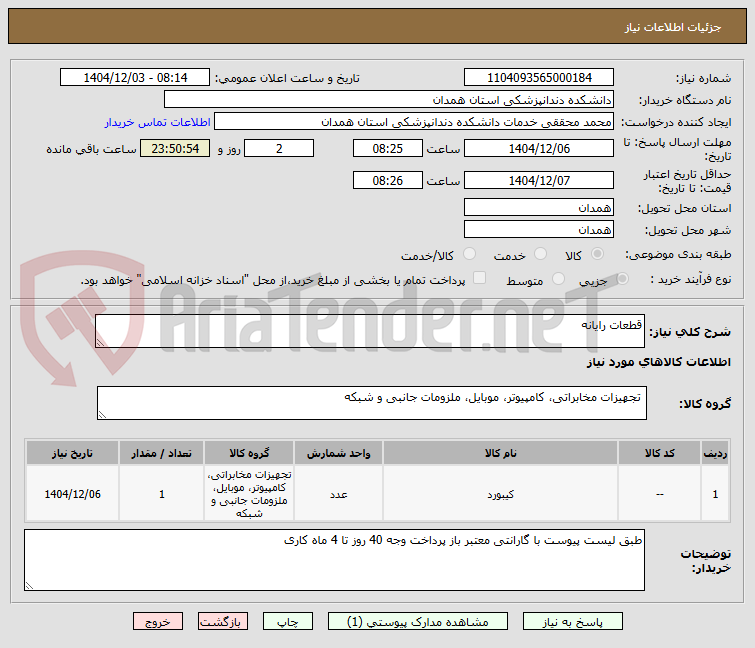Click the announcement date field 1404/12/03 - 08:14
Image resolution: width=755 pixels, height=648 pixels.
pyautogui.click(x=135, y=78)
